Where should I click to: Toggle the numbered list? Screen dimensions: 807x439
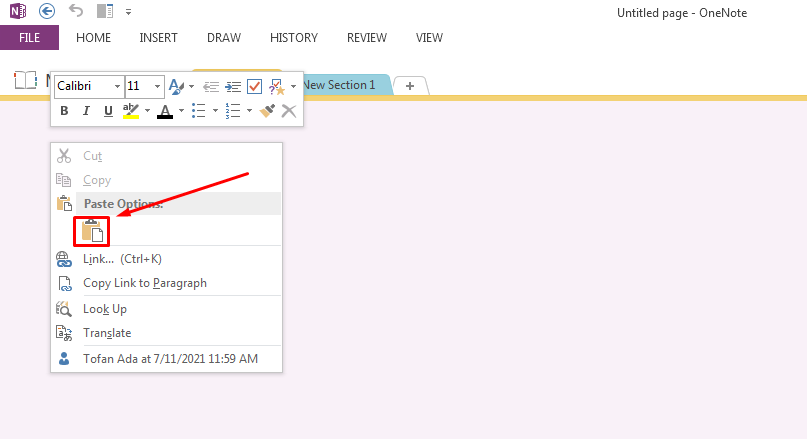point(233,111)
